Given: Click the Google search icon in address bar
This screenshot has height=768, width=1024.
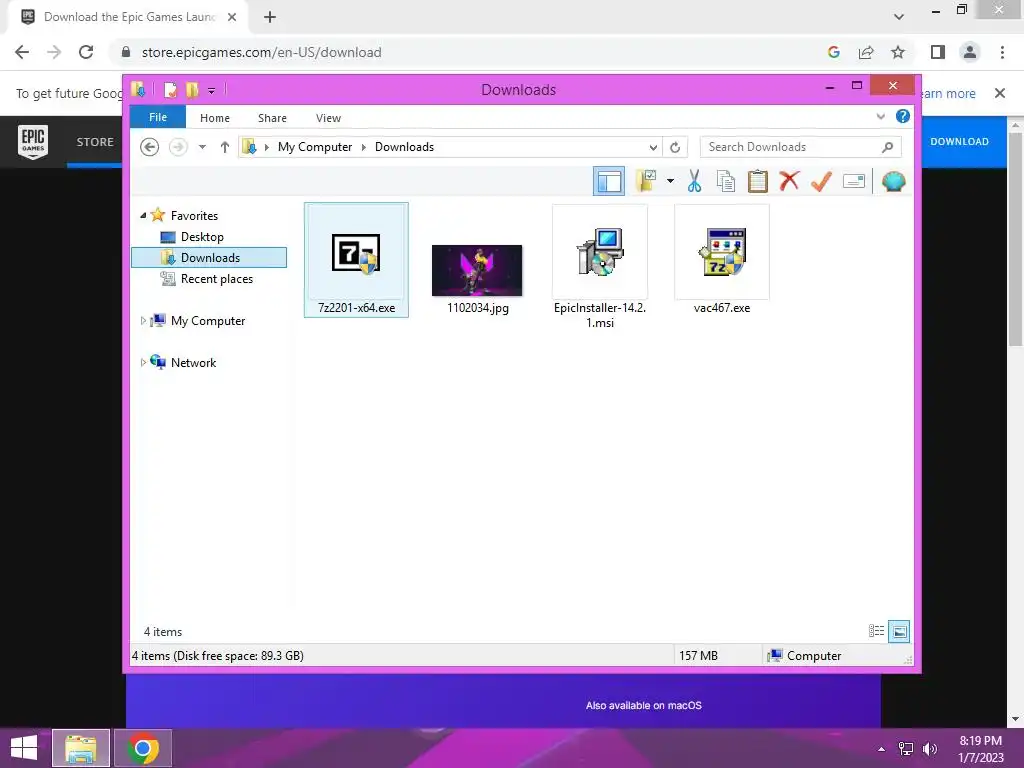Looking at the screenshot, I should coord(833,52).
